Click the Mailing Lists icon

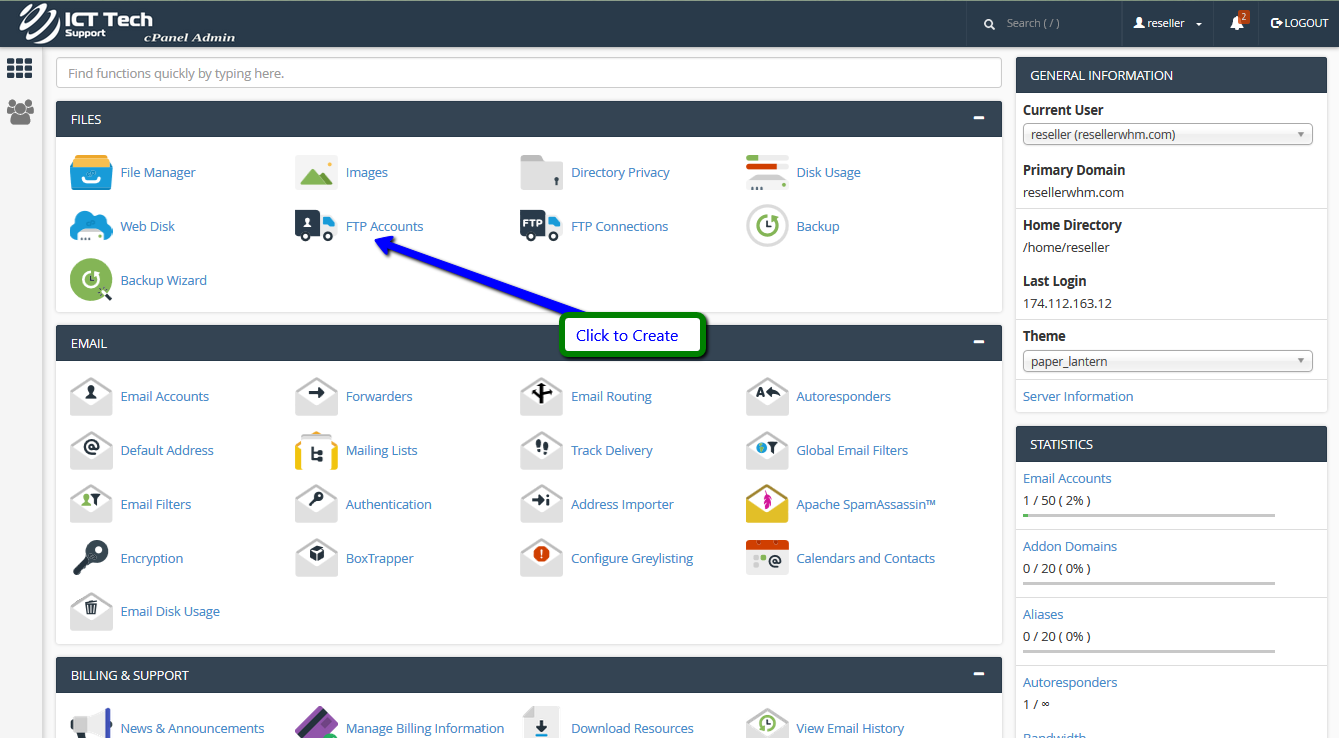315,450
